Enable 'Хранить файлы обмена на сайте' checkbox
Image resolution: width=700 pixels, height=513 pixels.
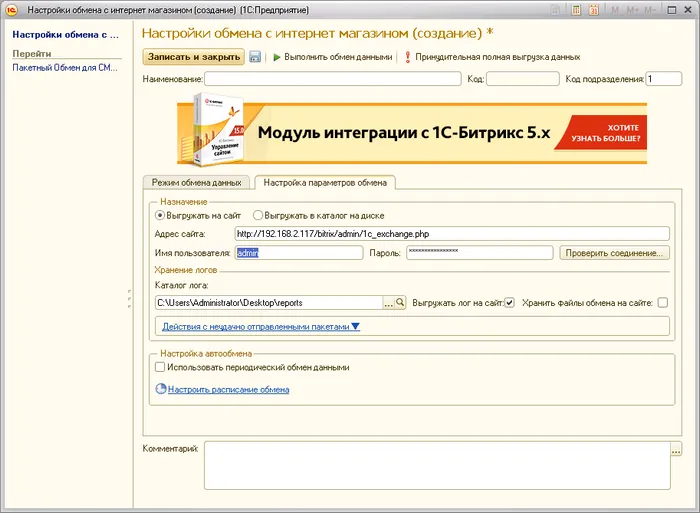662,302
